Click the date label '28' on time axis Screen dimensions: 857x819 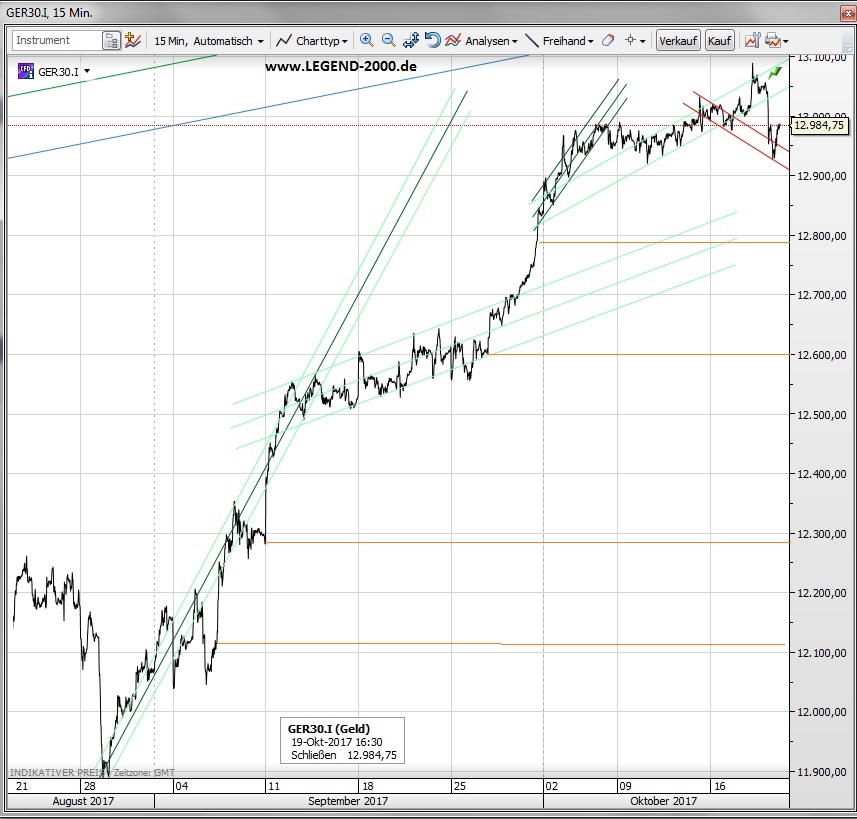pos(90,786)
